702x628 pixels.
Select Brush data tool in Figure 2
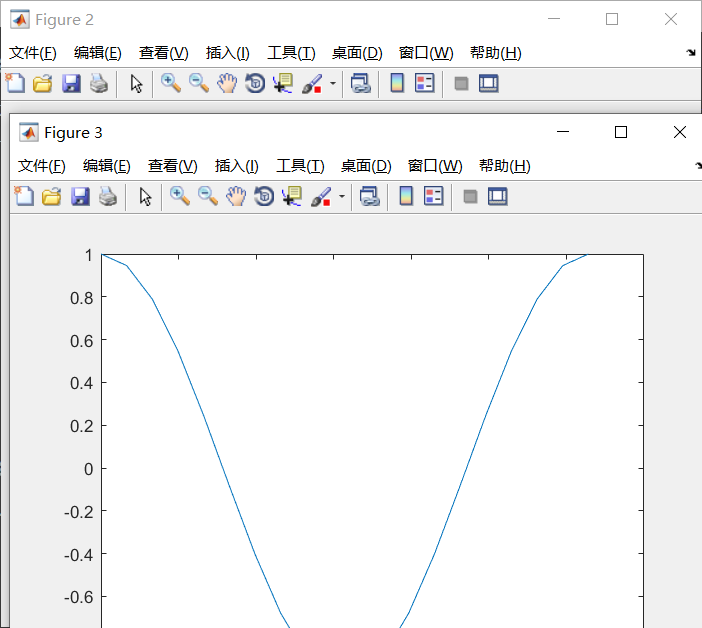tap(312, 84)
